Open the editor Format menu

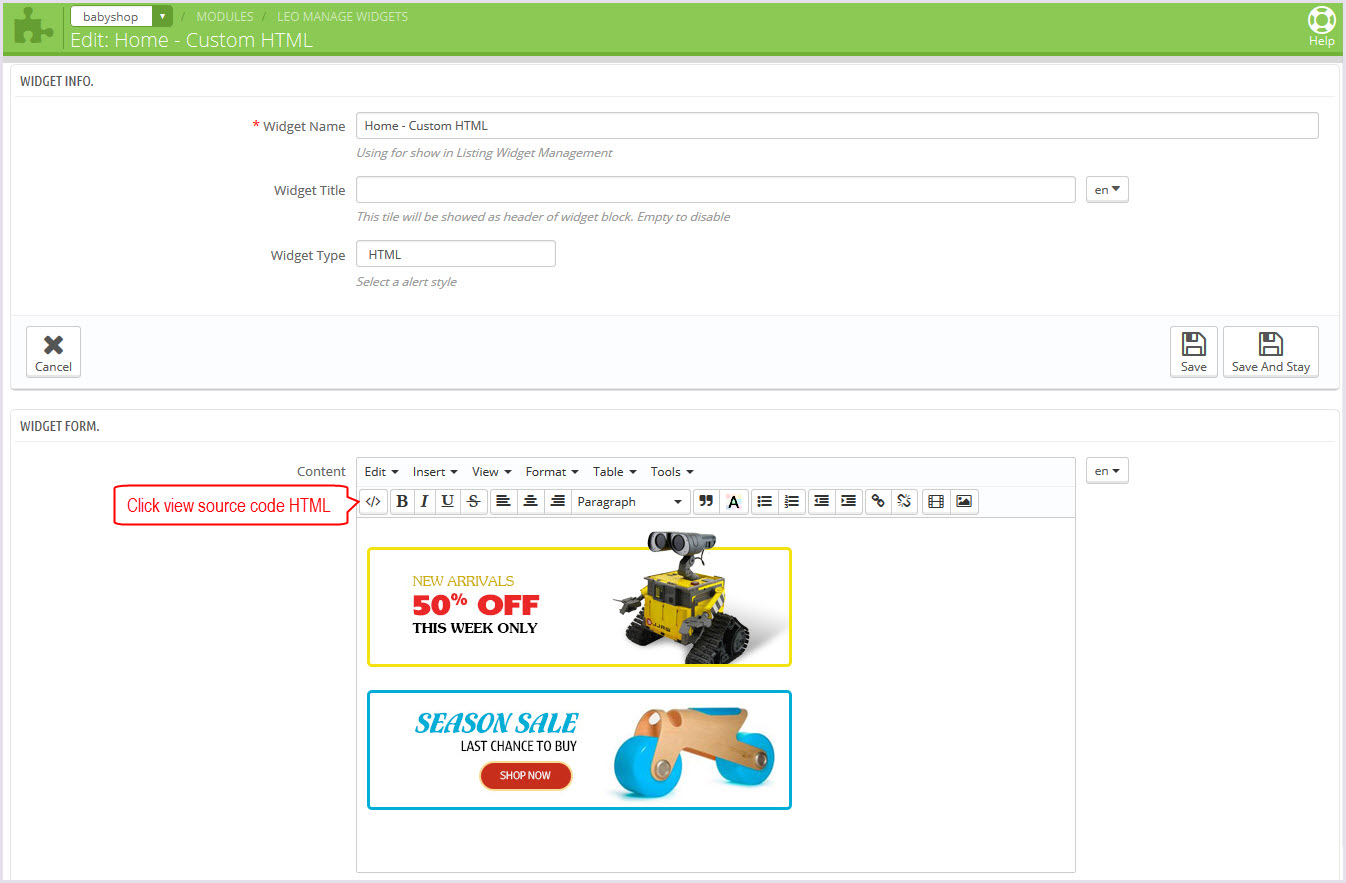pos(552,471)
